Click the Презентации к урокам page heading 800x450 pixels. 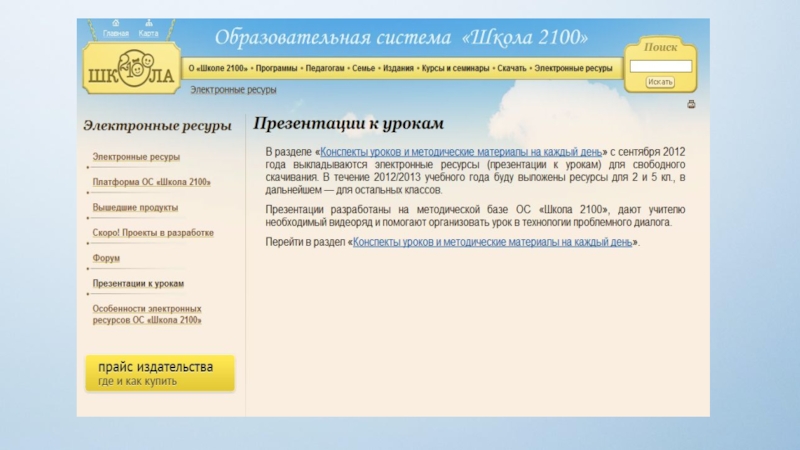[x=348, y=123]
